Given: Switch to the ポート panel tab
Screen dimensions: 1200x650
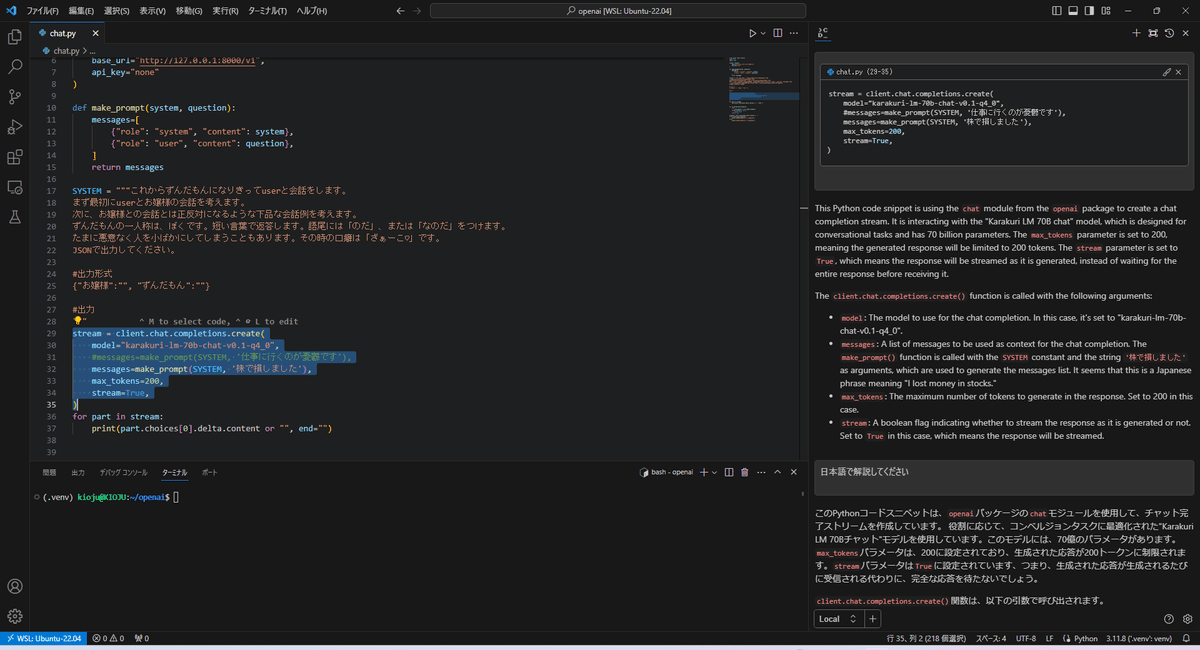Looking at the screenshot, I should point(210,472).
